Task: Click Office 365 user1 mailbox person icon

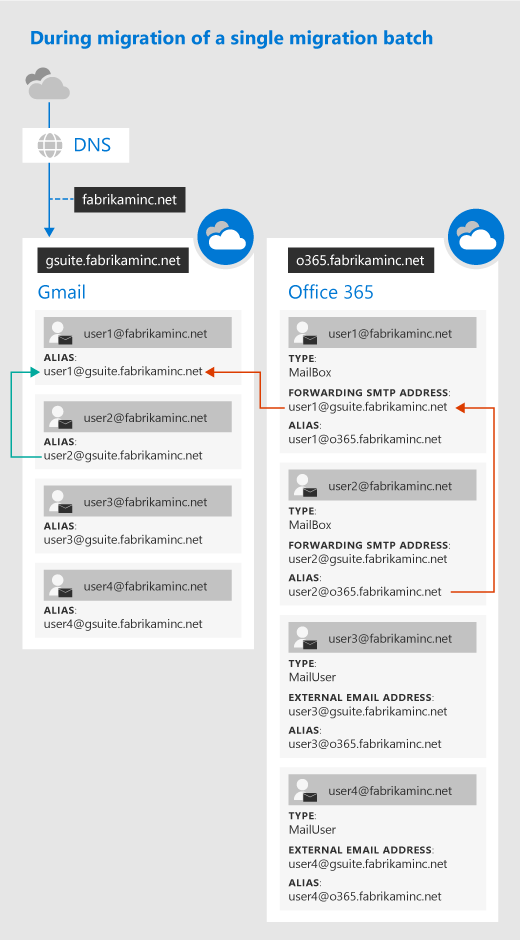Action: (306, 333)
